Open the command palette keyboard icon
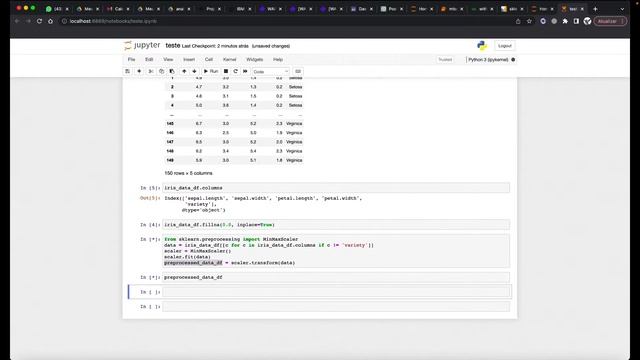The width and height of the screenshot is (640, 360). click(298, 71)
